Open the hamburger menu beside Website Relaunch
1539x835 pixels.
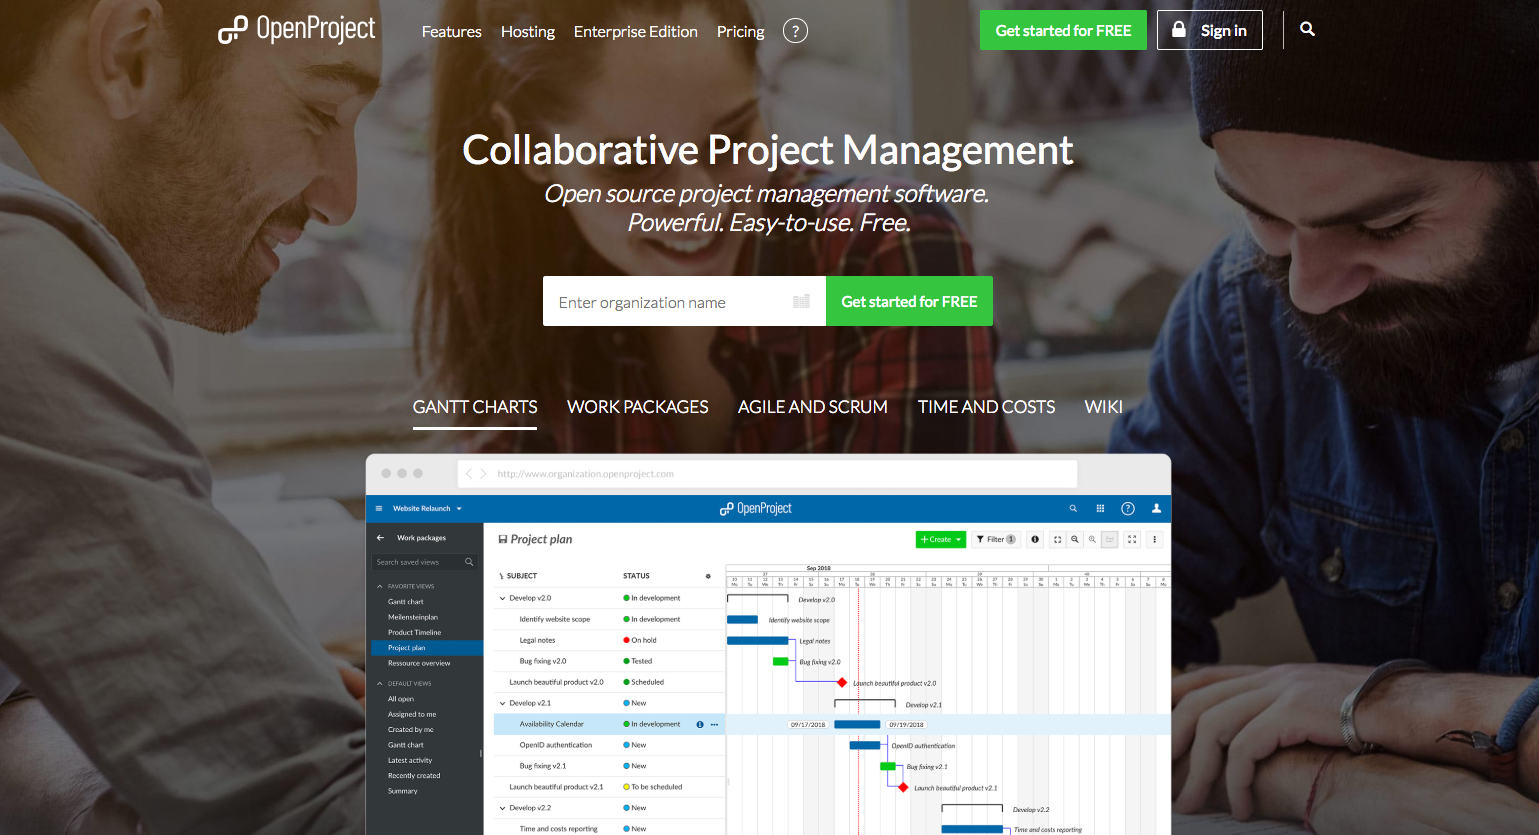tap(379, 508)
